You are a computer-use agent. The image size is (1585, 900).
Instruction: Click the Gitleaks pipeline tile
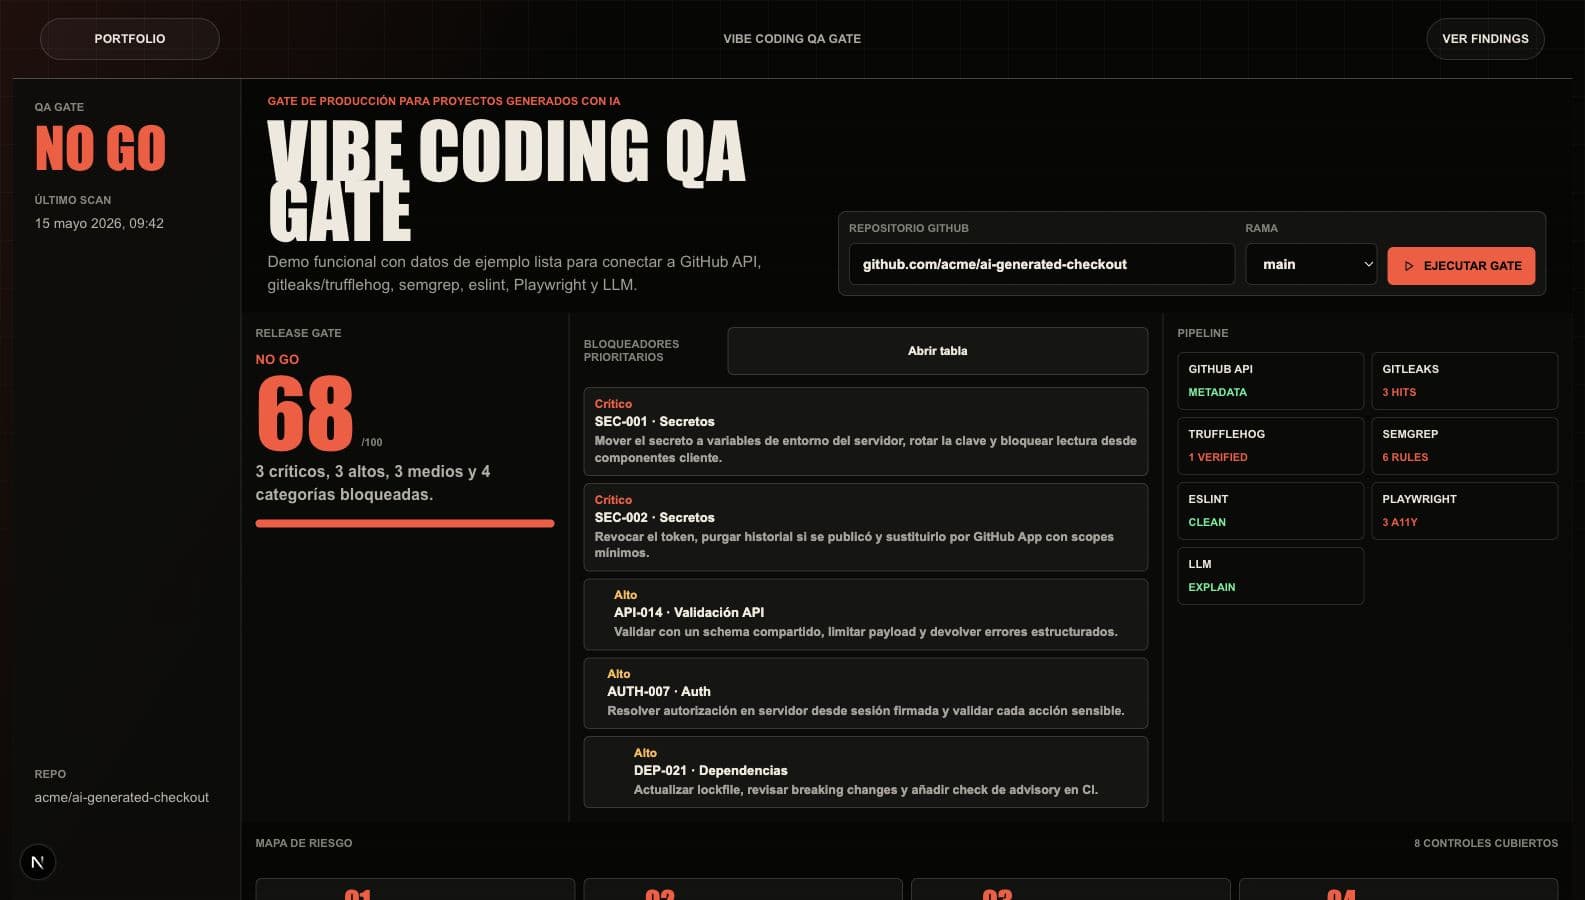coord(1464,381)
